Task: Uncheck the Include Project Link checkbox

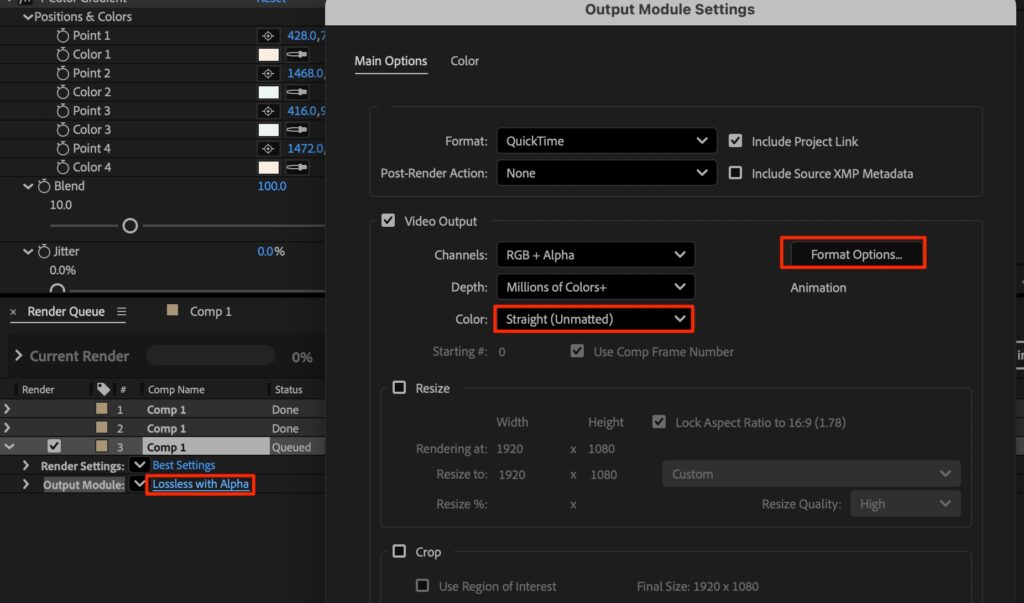Action: click(735, 141)
